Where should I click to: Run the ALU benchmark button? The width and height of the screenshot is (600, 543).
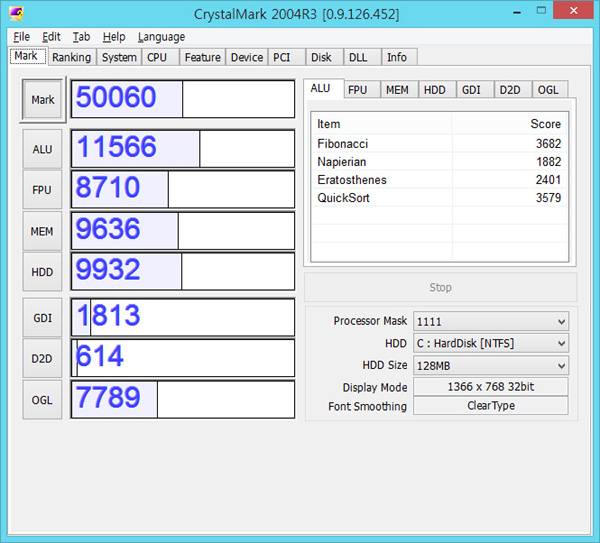tap(42, 149)
